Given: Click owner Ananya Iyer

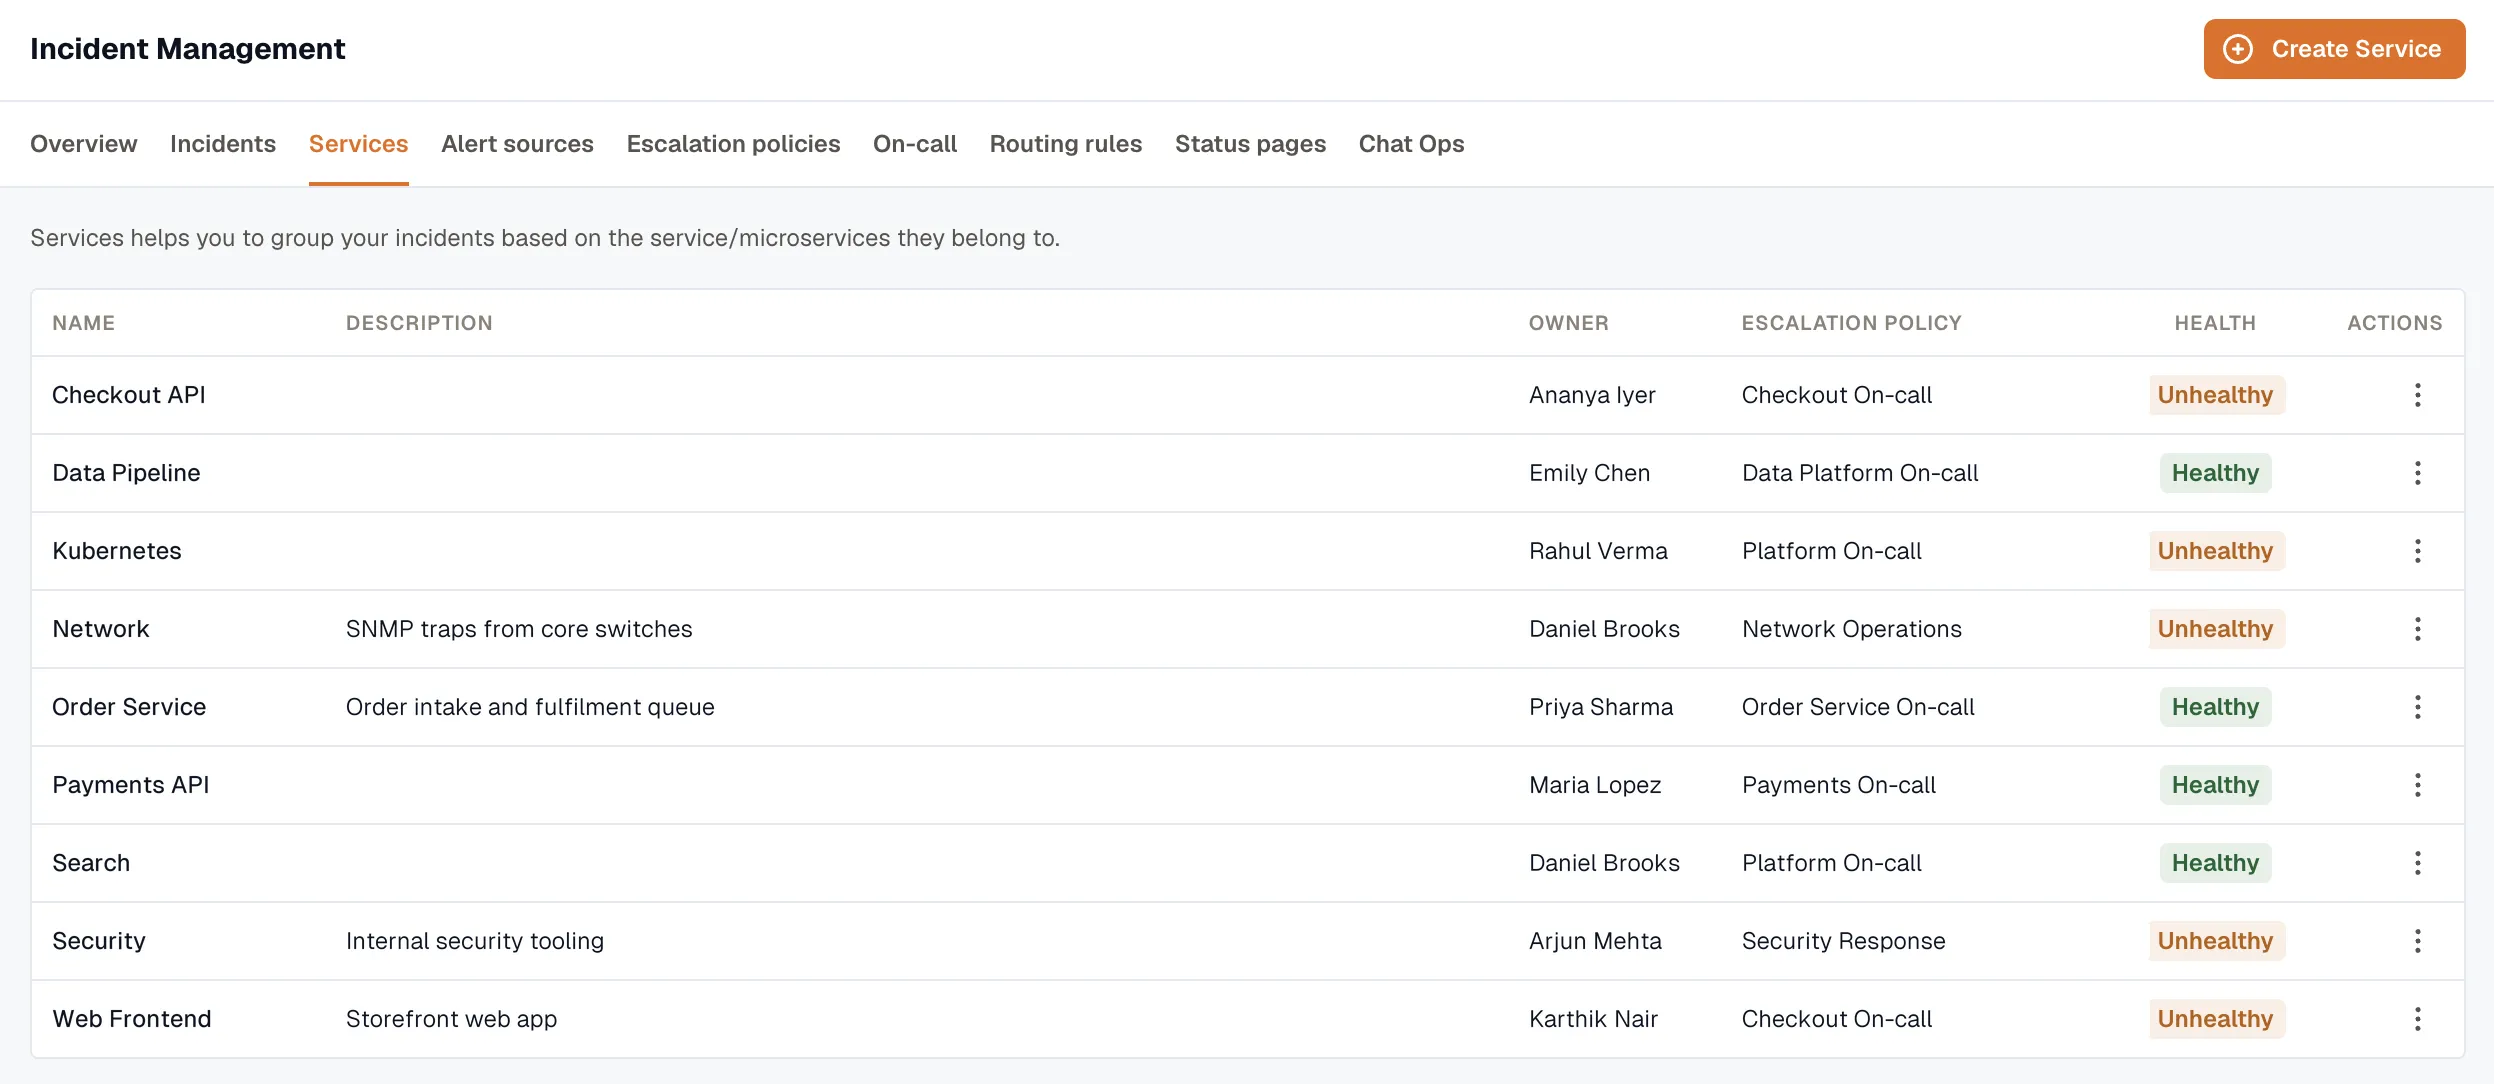Looking at the screenshot, I should click(x=1592, y=395).
